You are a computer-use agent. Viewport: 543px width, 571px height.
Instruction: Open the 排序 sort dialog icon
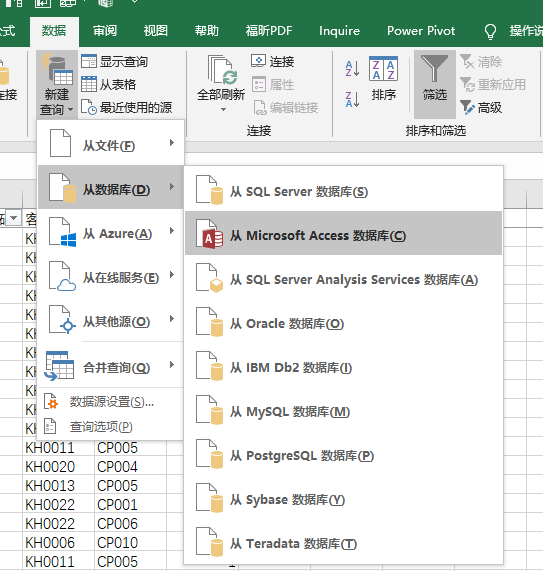pos(383,68)
